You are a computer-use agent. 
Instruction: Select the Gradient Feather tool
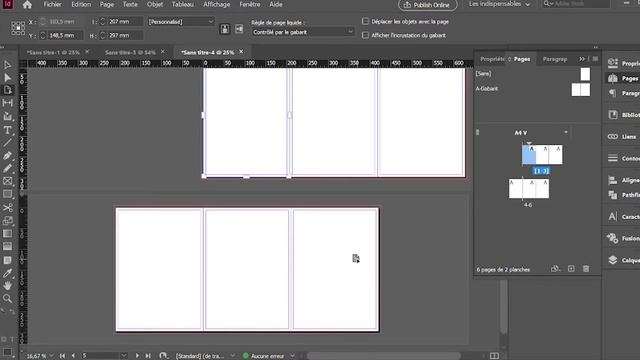(x=7, y=247)
